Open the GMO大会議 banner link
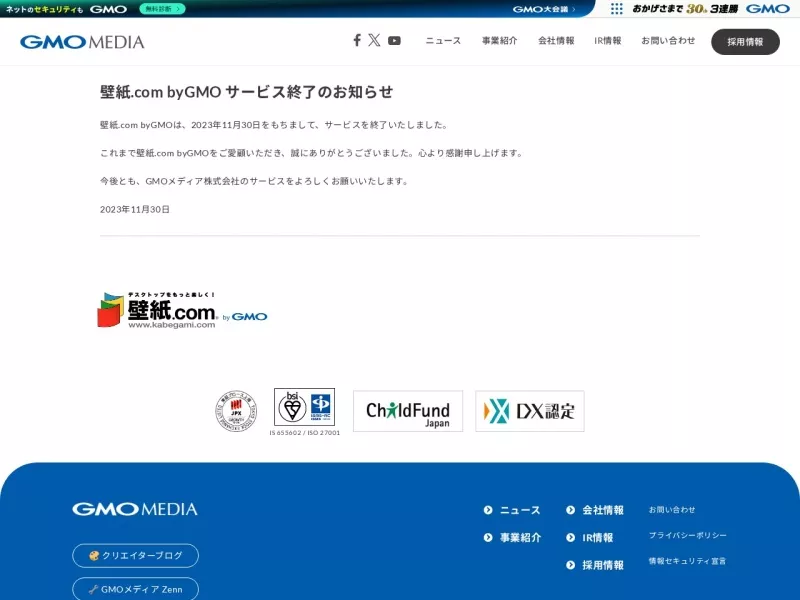800x600 pixels. pos(544,9)
